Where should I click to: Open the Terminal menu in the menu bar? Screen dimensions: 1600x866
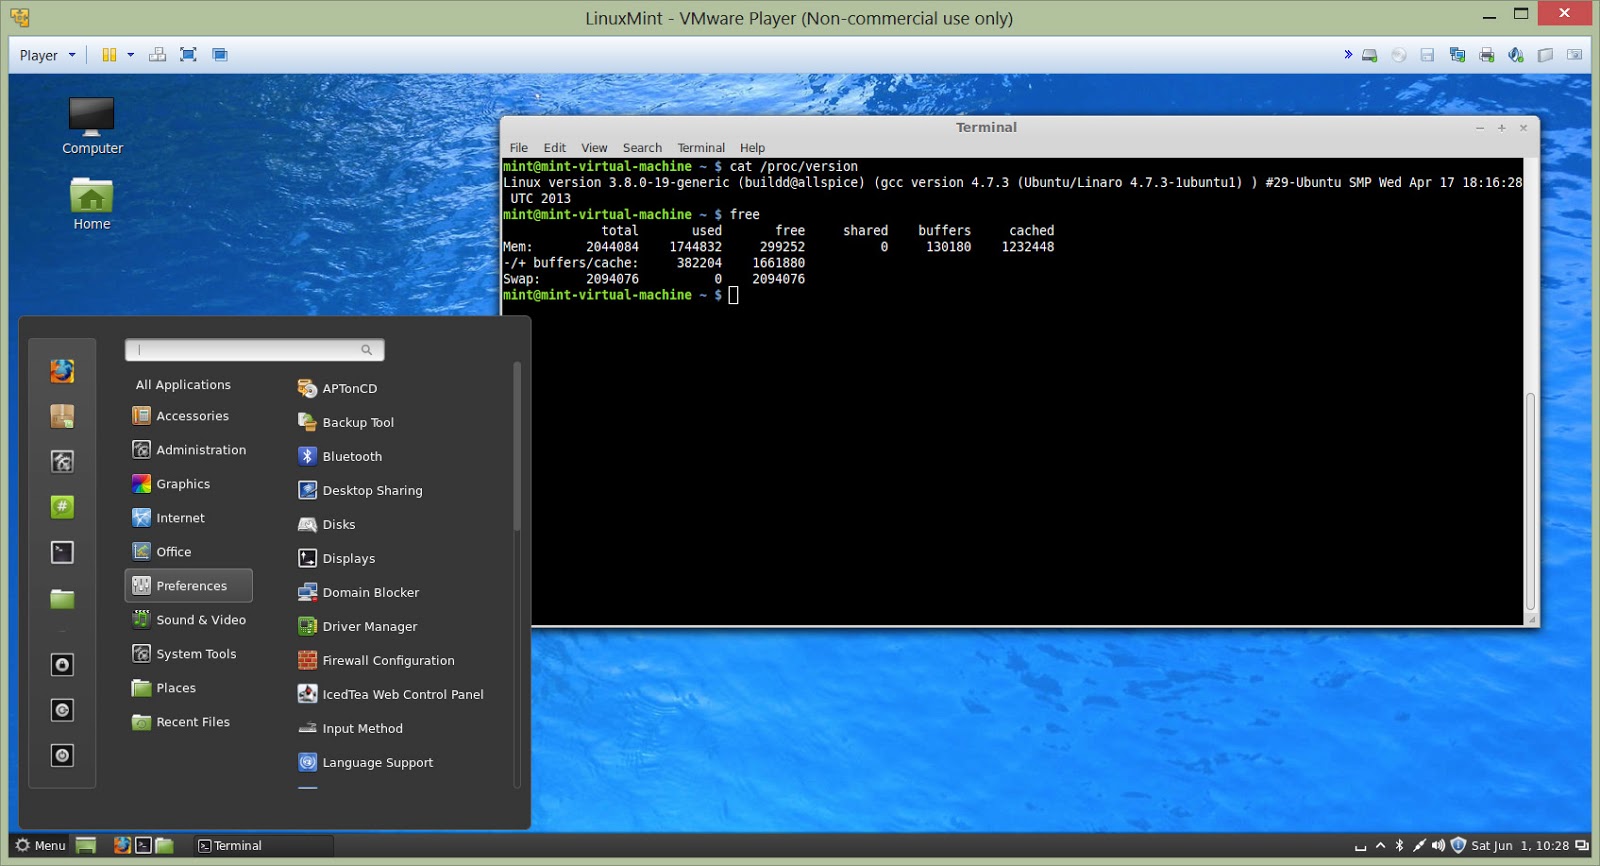701,147
